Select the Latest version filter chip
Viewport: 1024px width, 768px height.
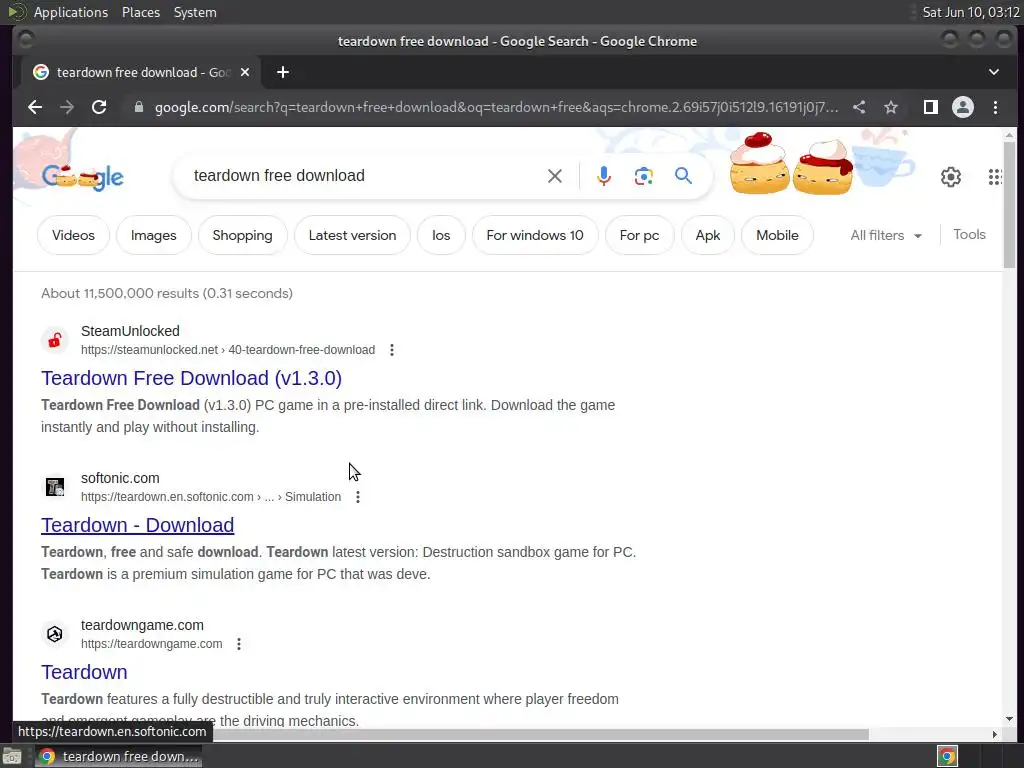point(353,235)
